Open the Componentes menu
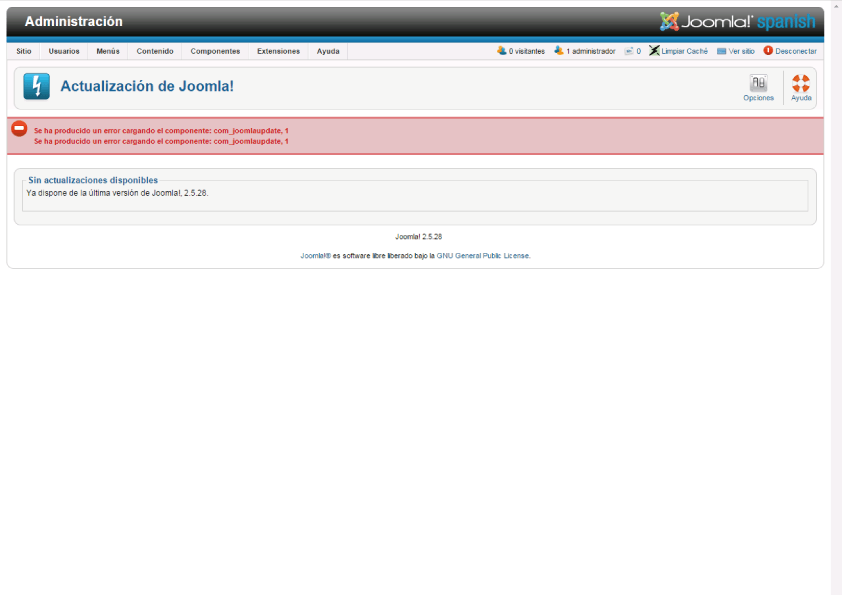The width and height of the screenshot is (842, 595). click(215, 51)
